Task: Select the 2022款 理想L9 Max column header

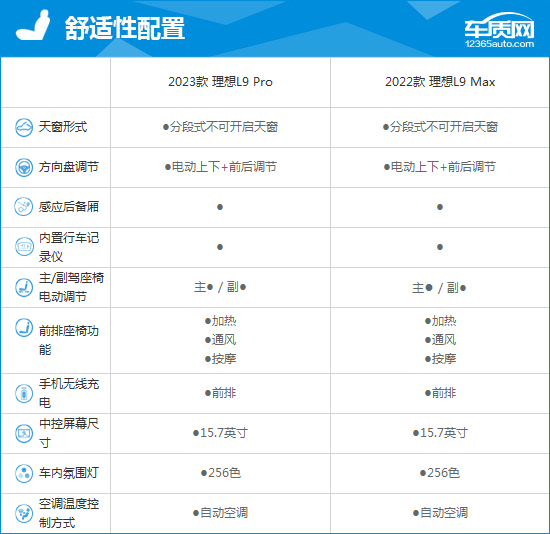Action: [440, 82]
